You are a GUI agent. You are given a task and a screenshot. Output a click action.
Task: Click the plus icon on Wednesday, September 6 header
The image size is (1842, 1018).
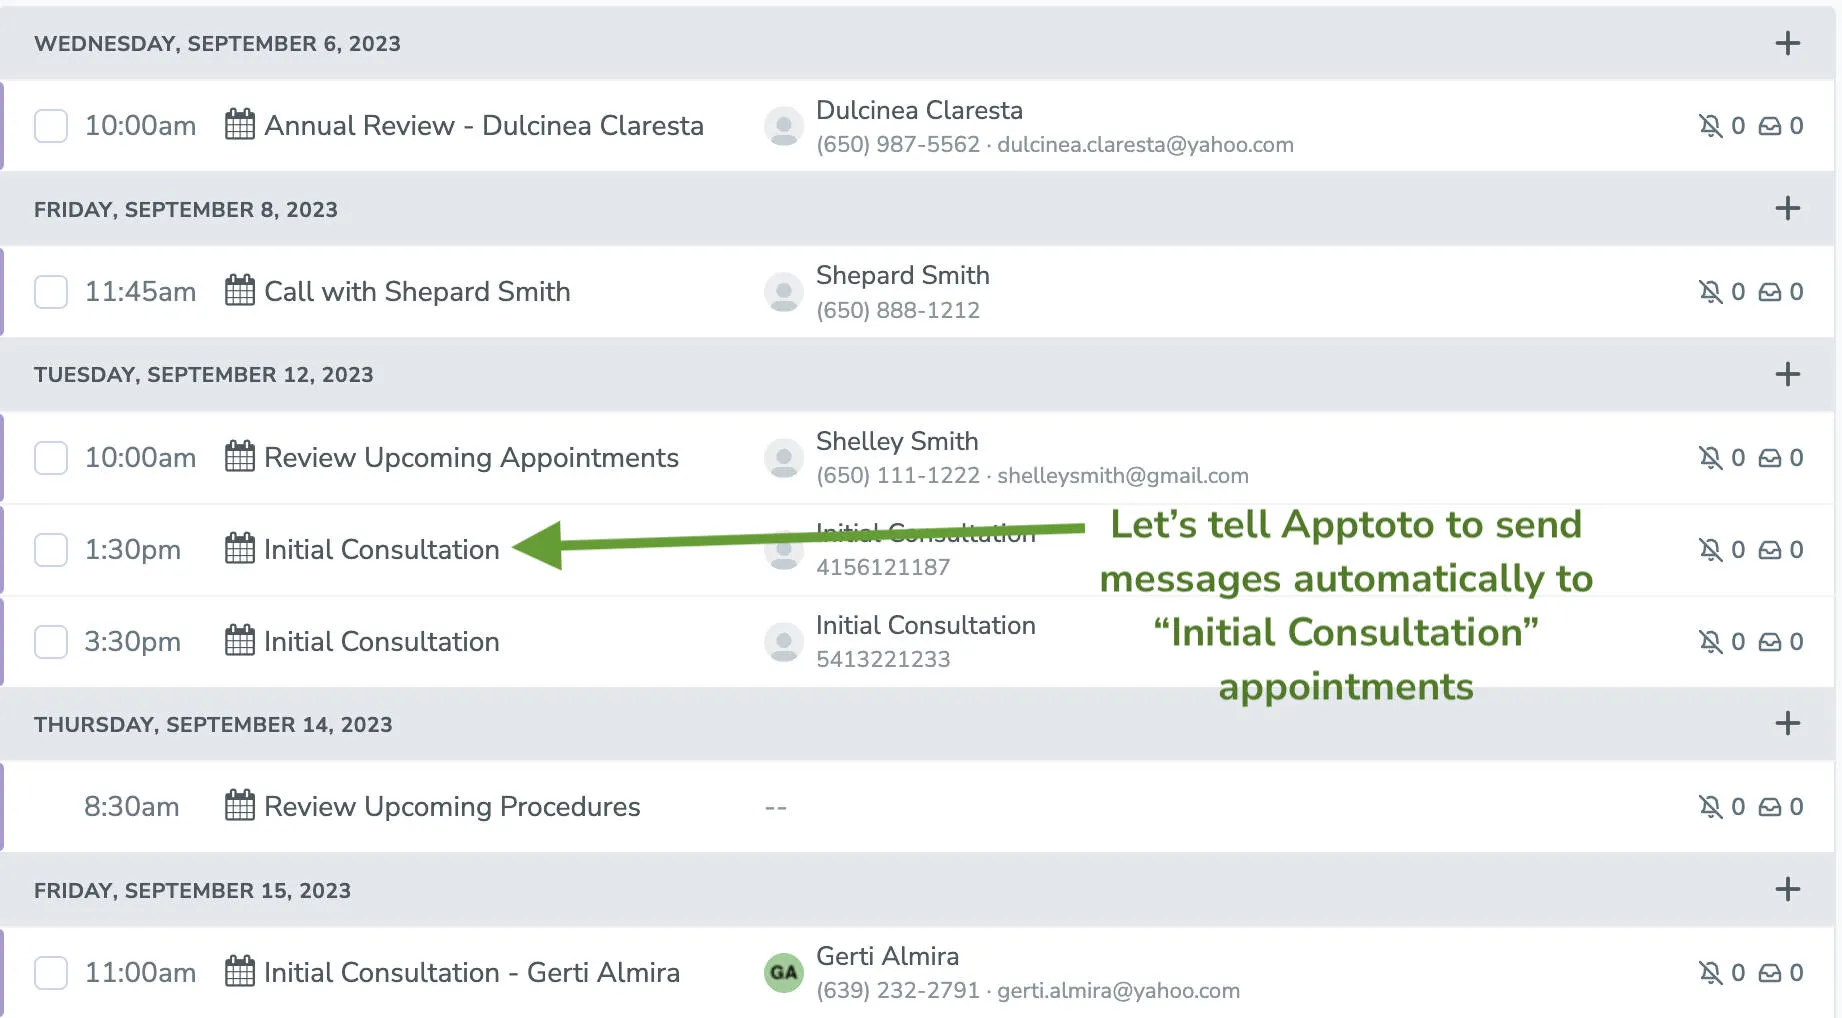pos(1786,43)
